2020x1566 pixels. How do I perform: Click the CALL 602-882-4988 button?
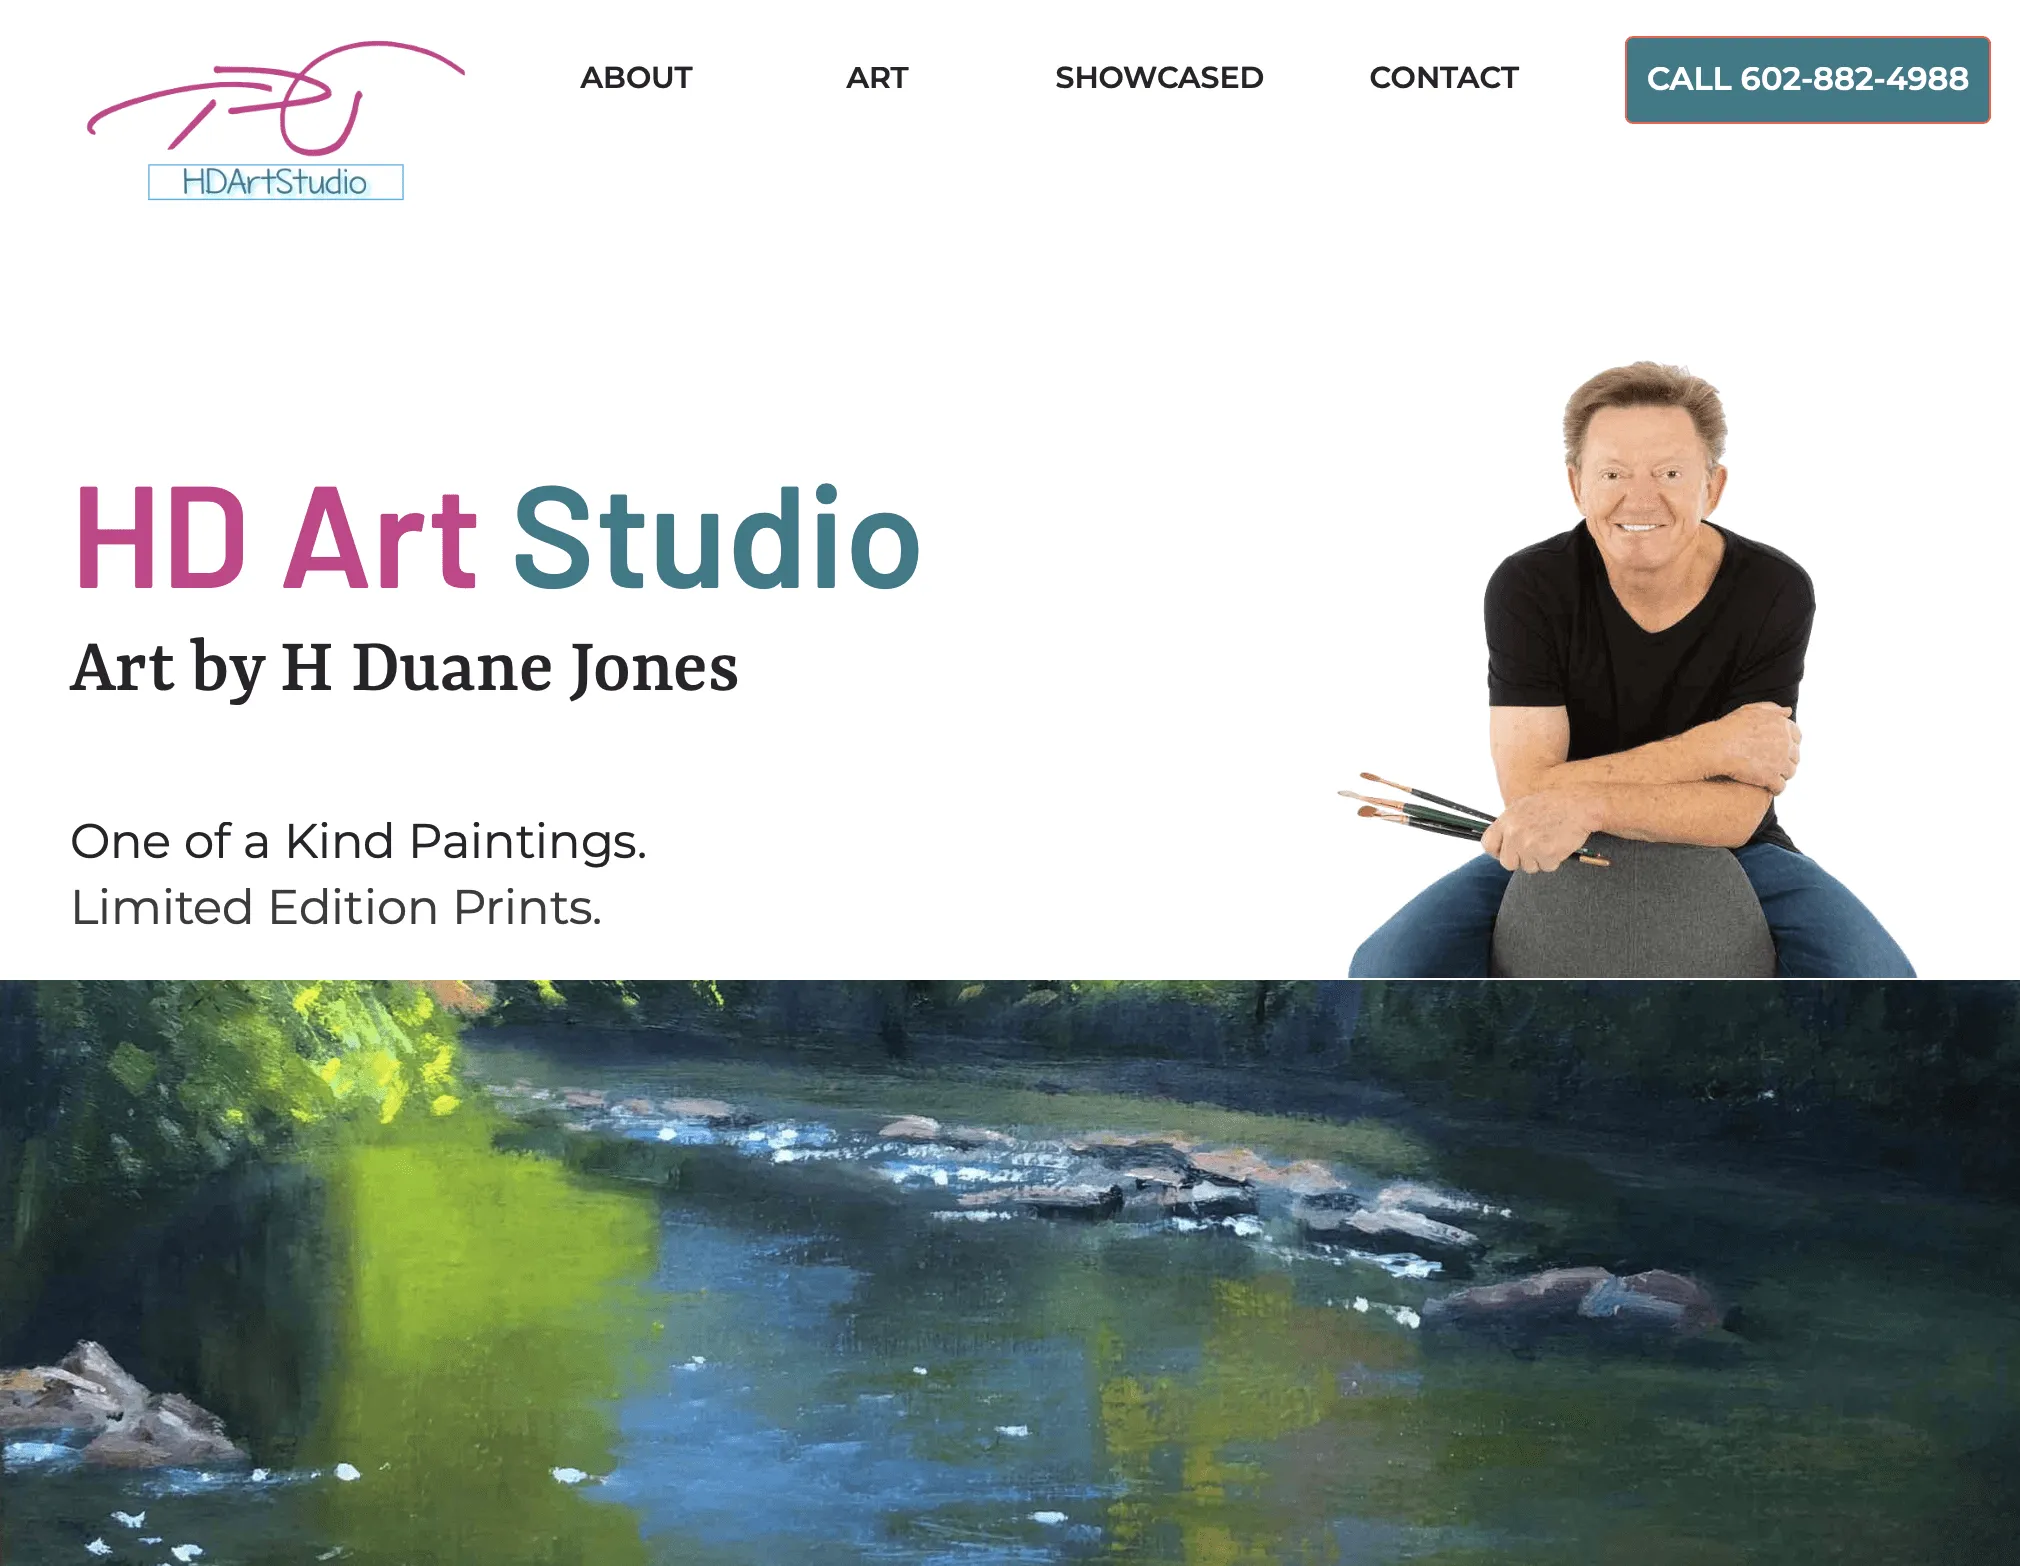tap(1807, 80)
